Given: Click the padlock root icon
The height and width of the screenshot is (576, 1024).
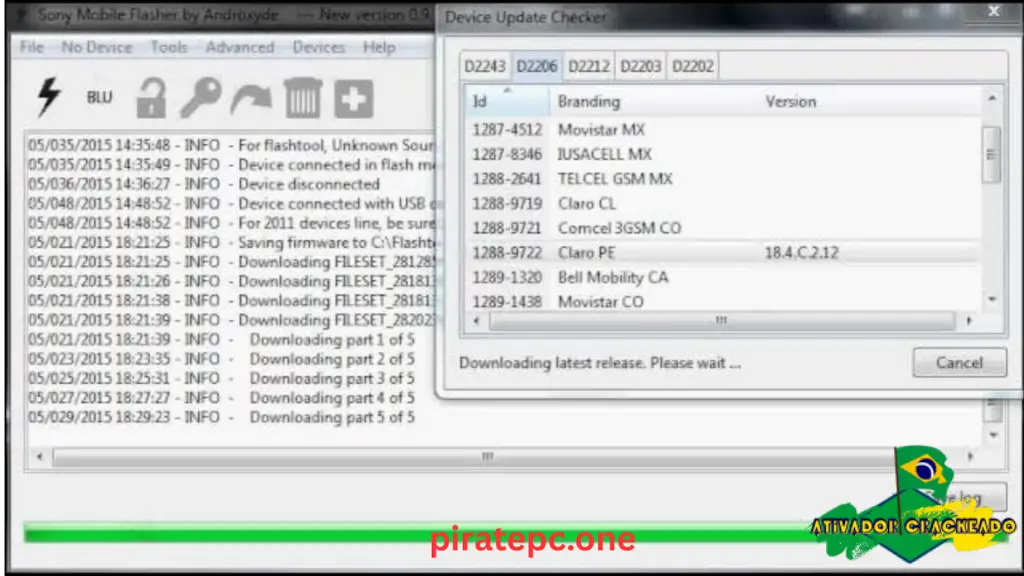Looking at the screenshot, I should coord(151,98).
